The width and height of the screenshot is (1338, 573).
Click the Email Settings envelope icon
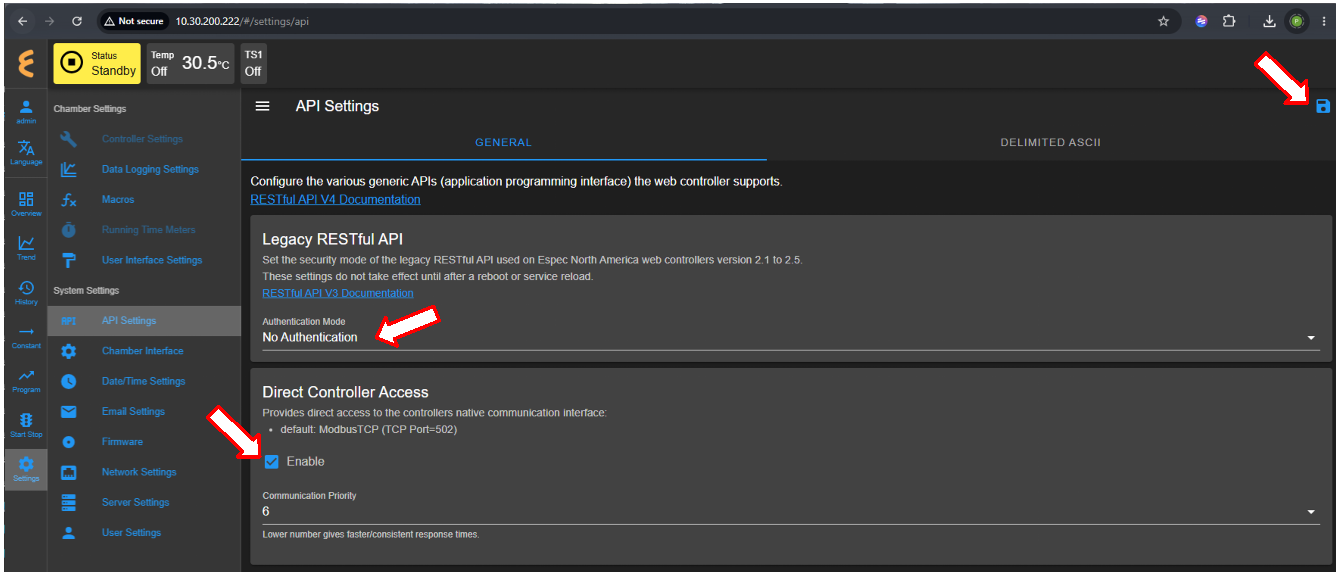click(68, 411)
